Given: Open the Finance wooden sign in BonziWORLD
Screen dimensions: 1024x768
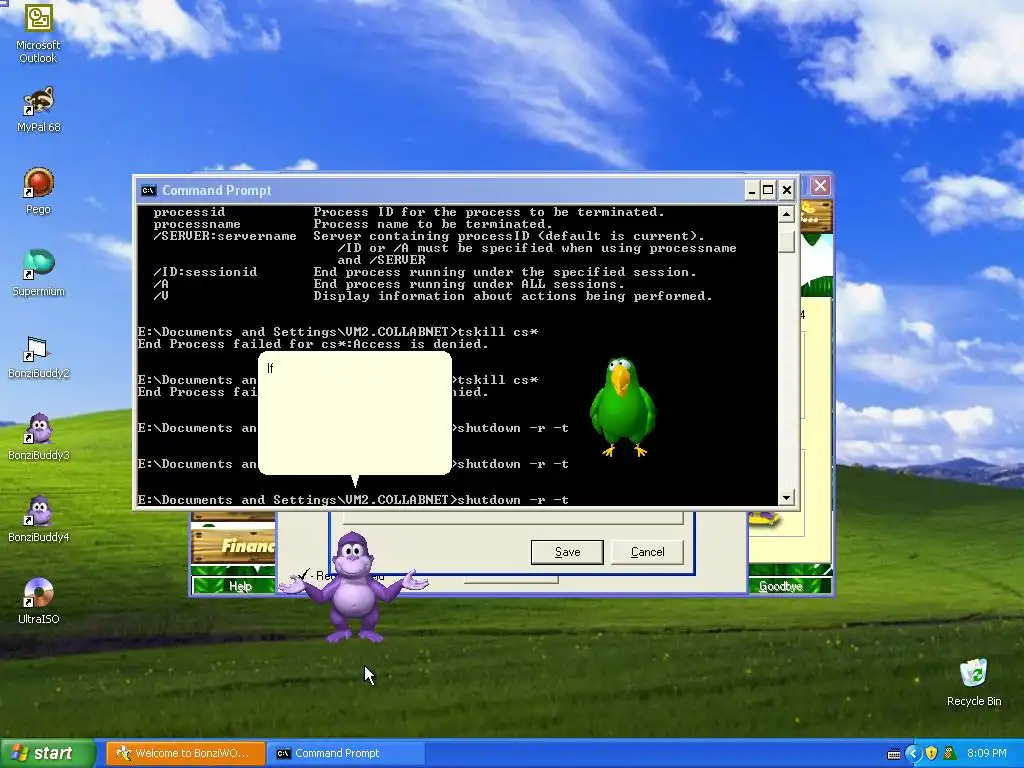Looking at the screenshot, I should pyautogui.click(x=232, y=545).
